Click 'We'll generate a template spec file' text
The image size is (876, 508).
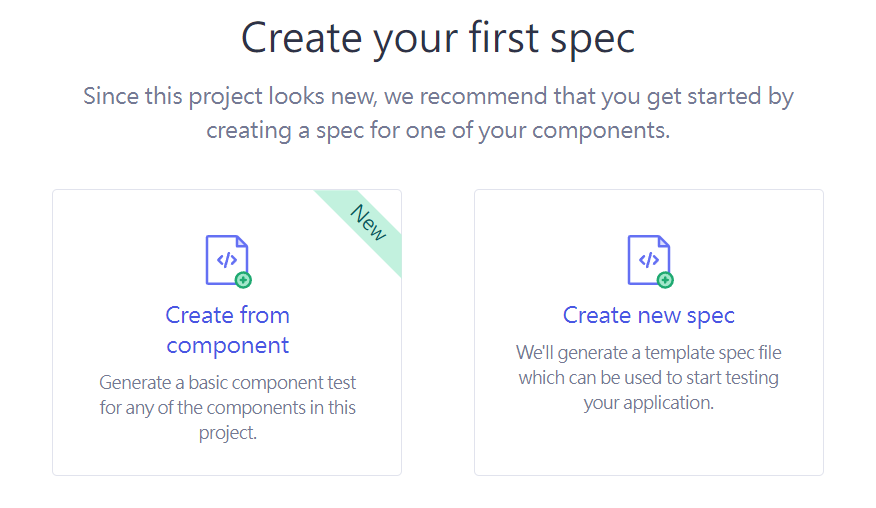(648, 353)
